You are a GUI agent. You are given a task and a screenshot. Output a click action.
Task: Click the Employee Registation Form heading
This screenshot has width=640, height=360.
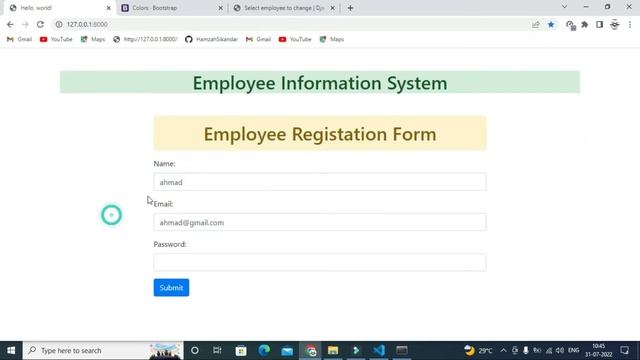coord(320,134)
